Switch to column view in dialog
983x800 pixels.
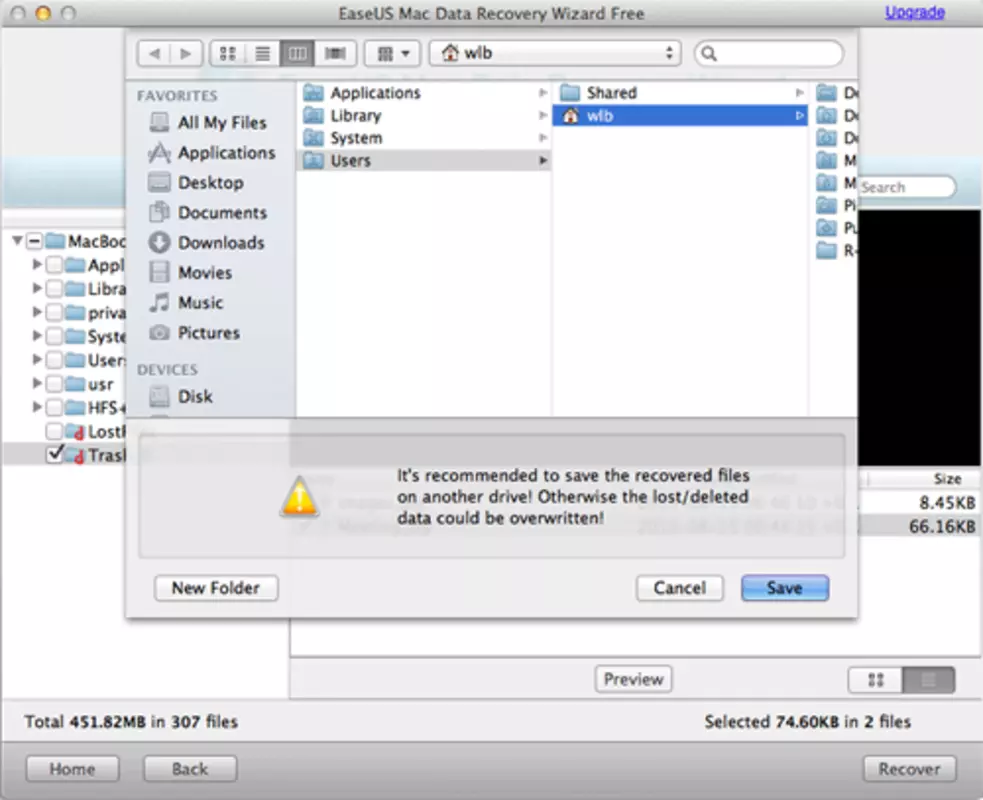(x=297, y=53)
